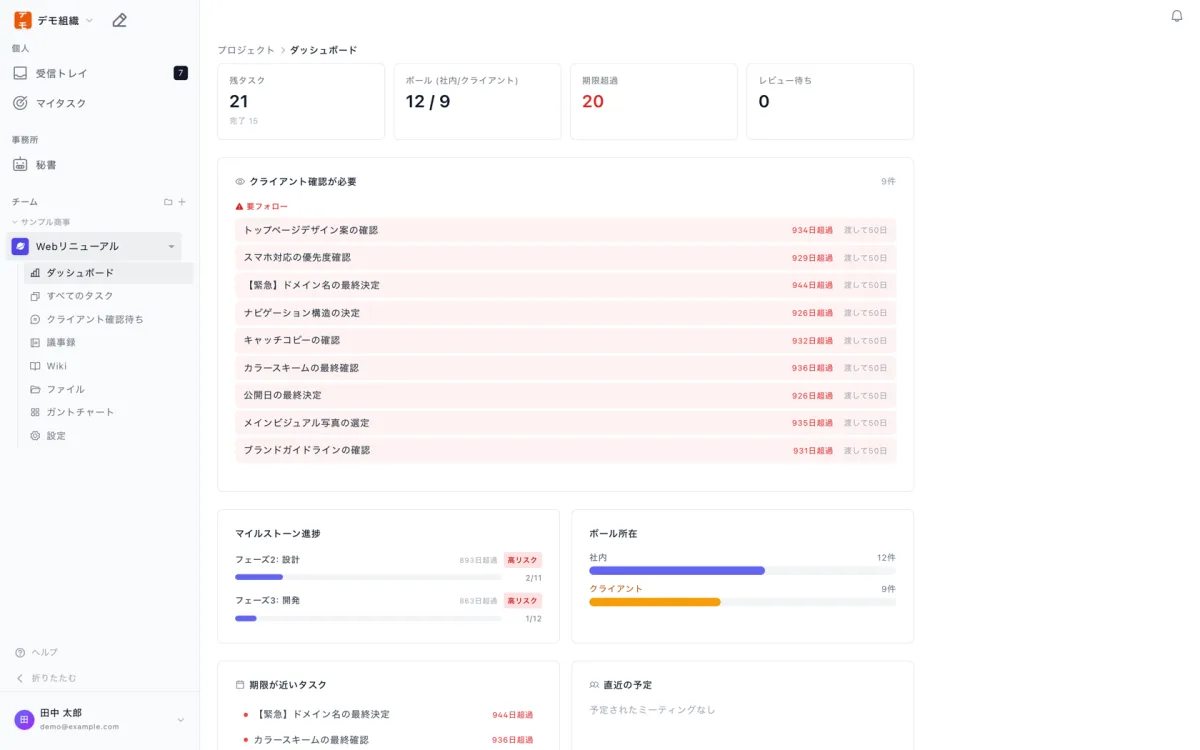
Task: Open トップページデザイン案の確認 row
Action: coord(566,230)
